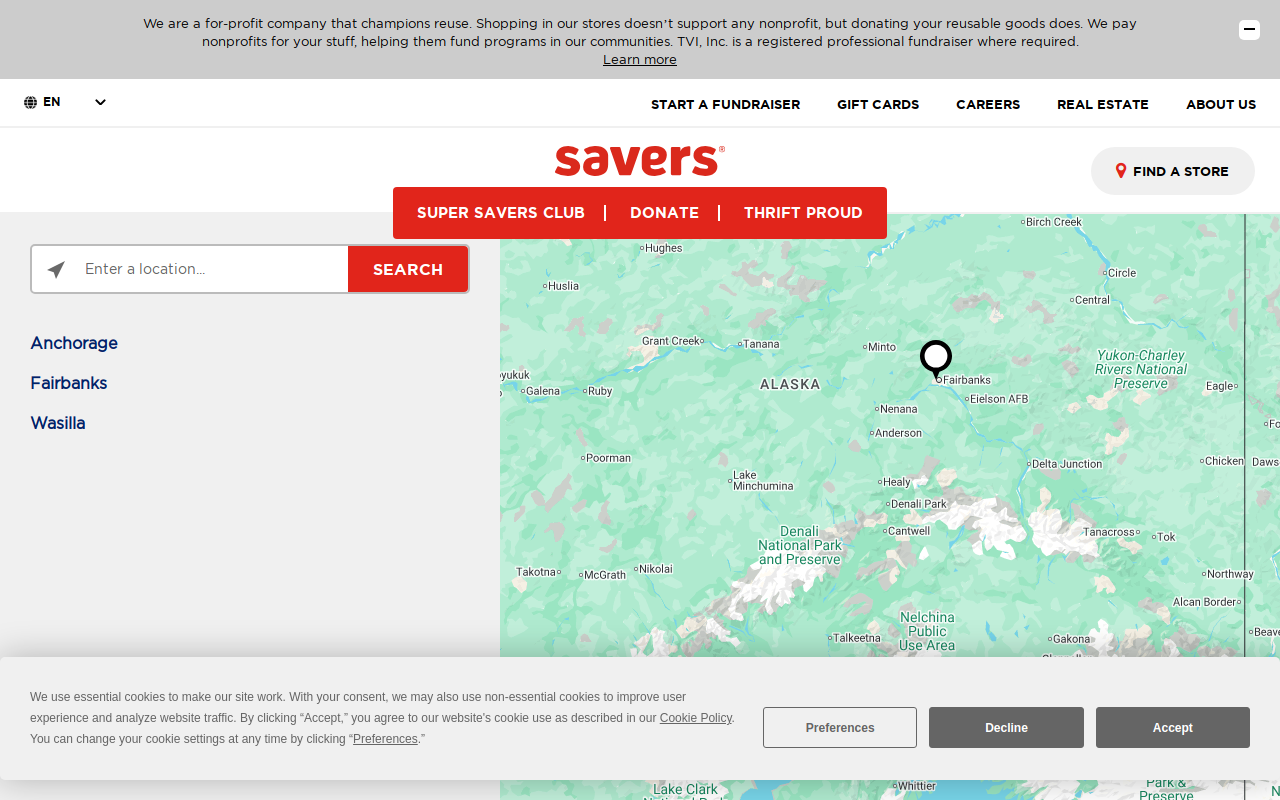The width and height of the screenshot is (1280, 800).
Task: Click Eielson AFB label on map
Action: coord(998,399)
